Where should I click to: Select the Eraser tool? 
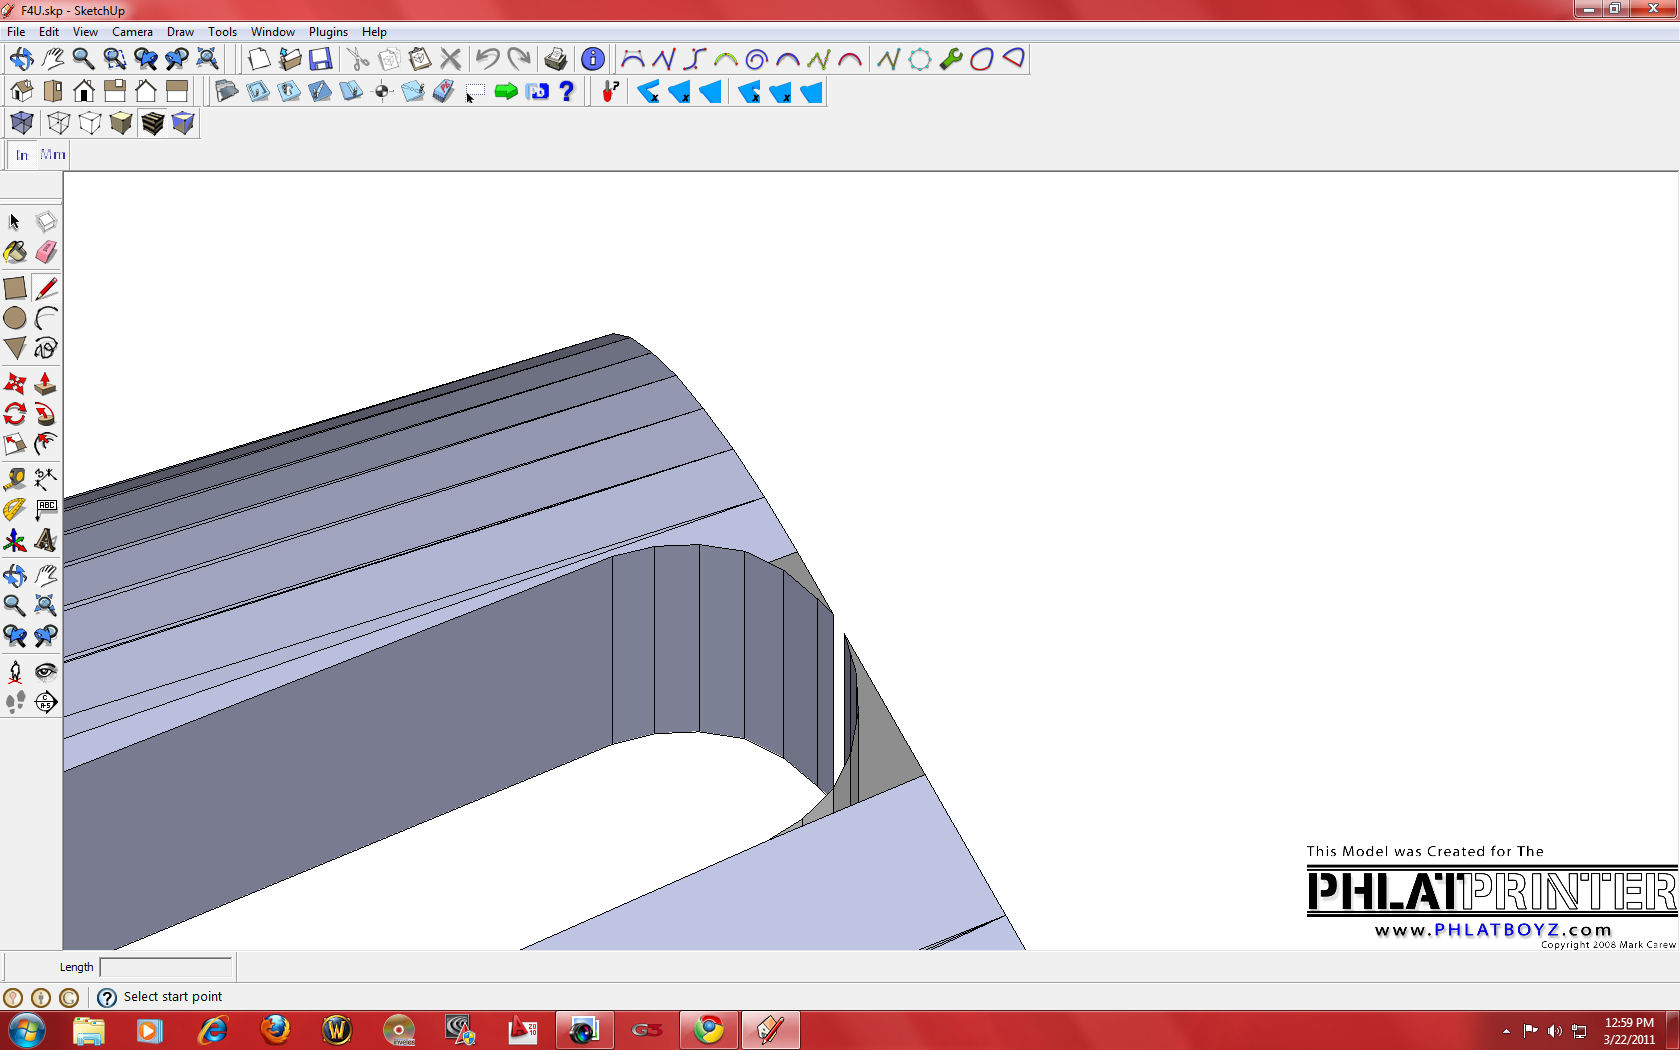click(46, 252)
